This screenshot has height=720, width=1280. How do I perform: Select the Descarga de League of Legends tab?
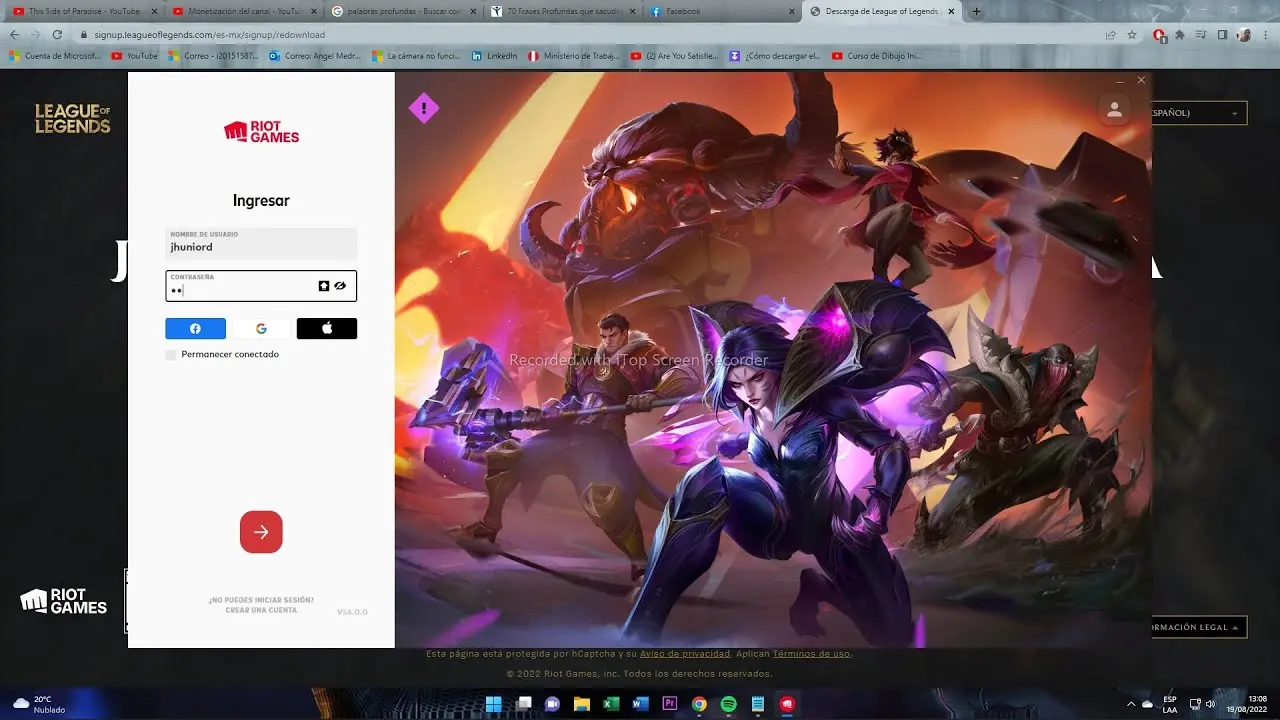tap(880, 12)
